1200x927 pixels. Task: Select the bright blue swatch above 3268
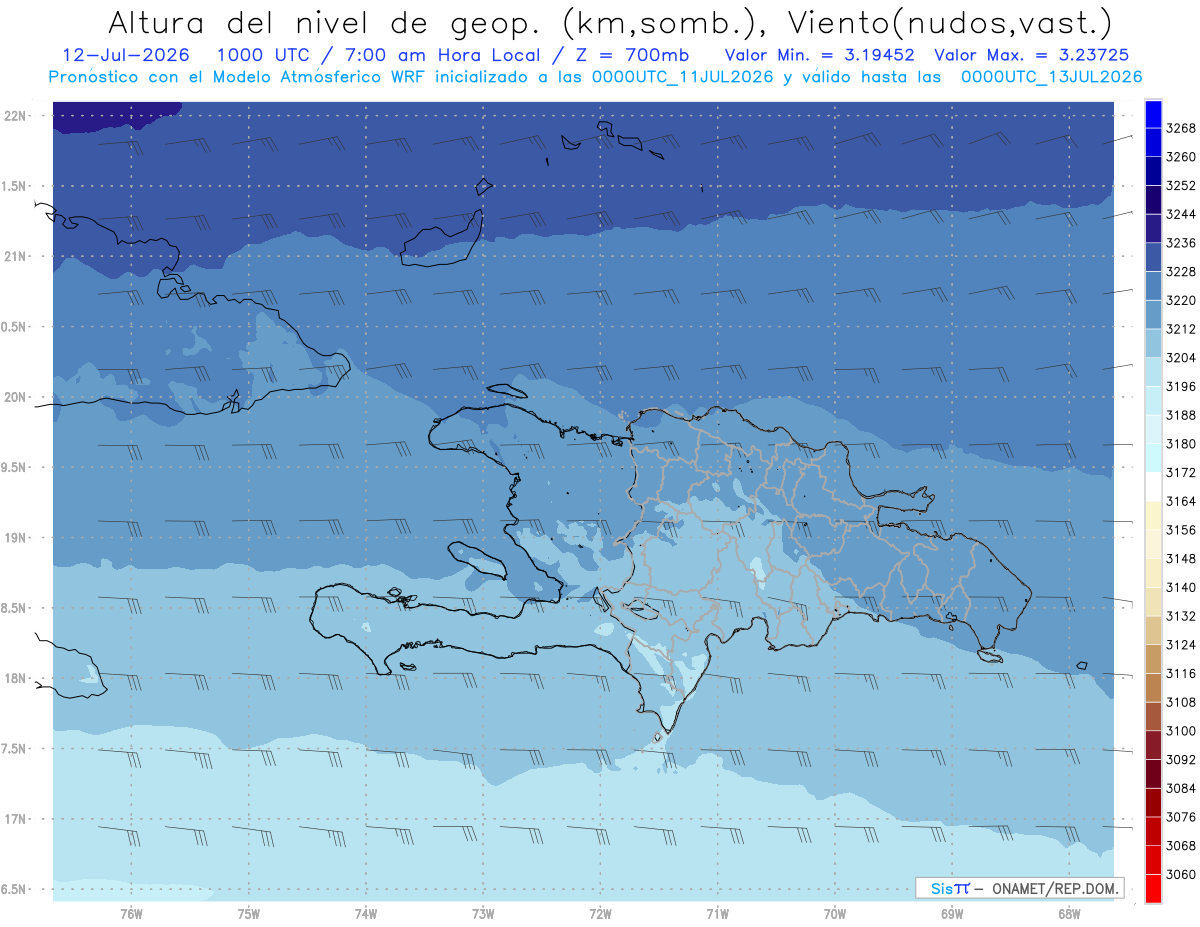1153,114
